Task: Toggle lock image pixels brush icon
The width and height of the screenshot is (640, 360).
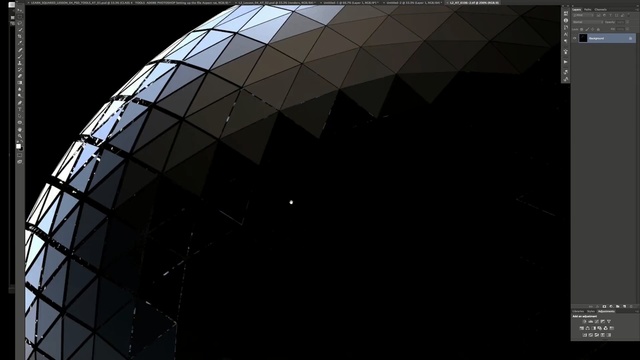Action: pos(587,29)
